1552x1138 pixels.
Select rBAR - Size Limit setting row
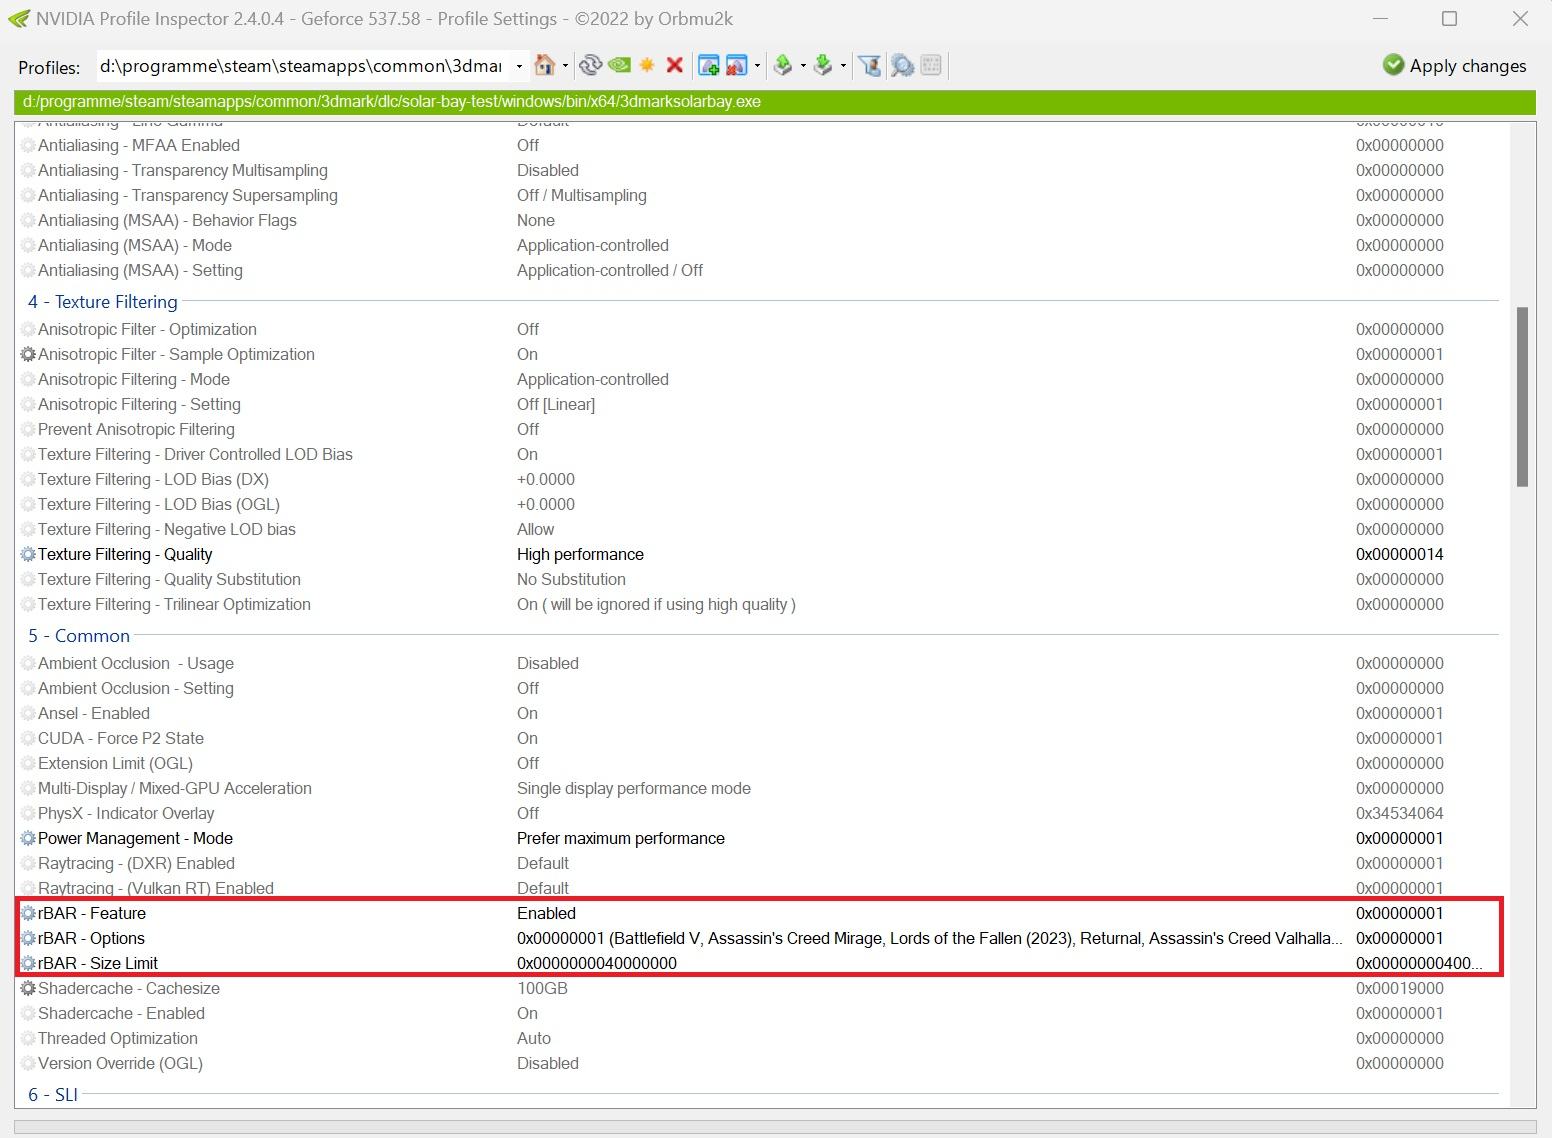click(x=760, y=963)
